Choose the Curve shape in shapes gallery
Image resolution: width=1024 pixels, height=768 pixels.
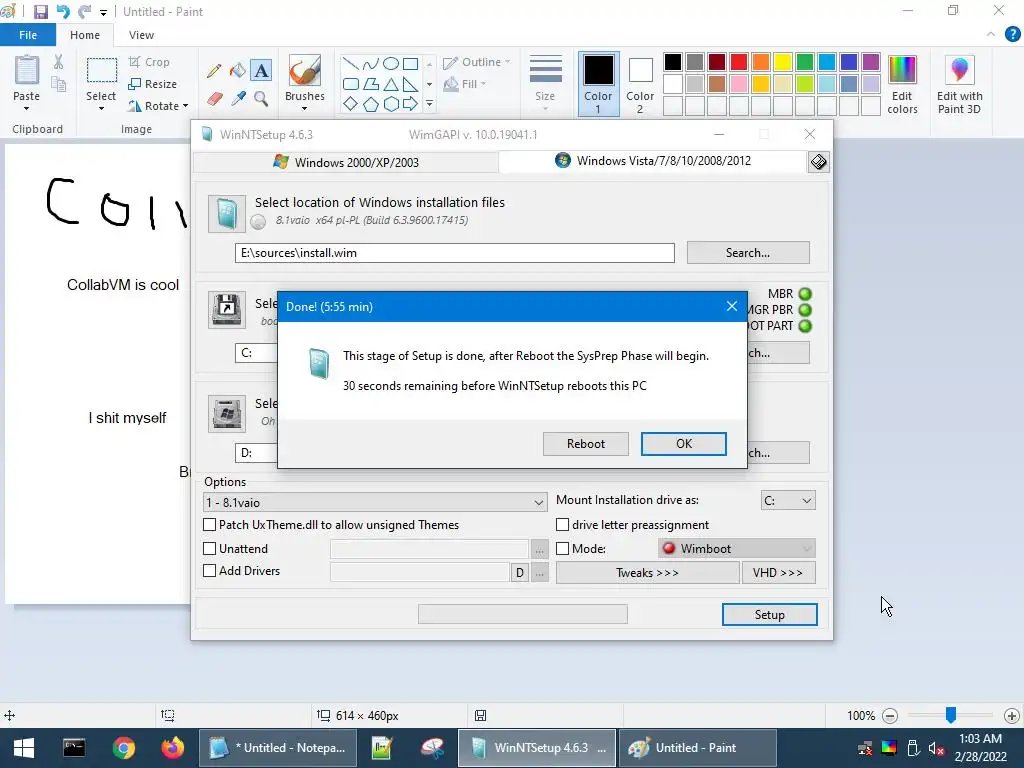(370, 63)
